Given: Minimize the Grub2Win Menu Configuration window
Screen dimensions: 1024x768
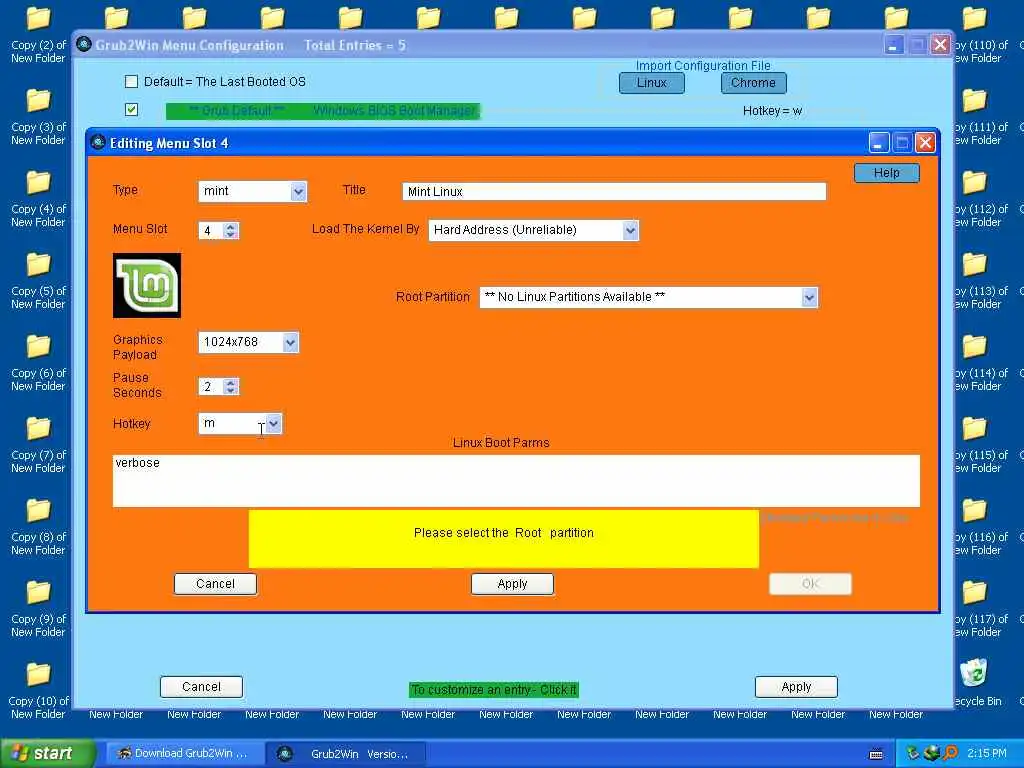Looking at the screenshot, I should tap(893, 44).
